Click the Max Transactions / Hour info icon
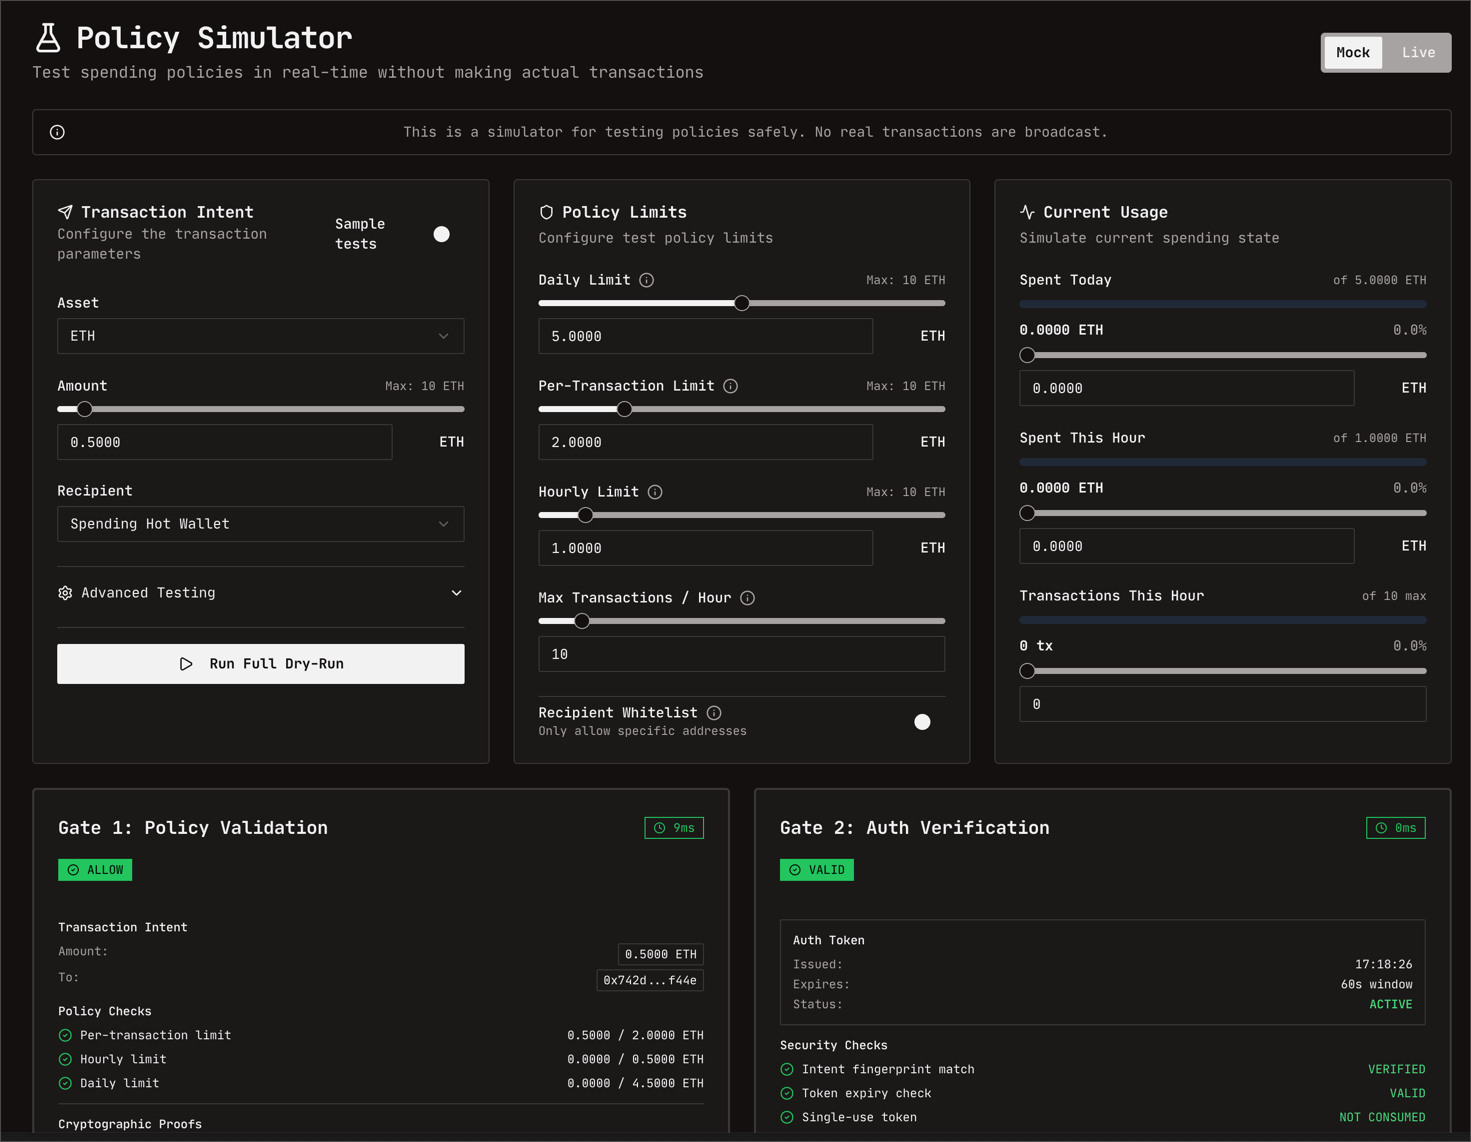1471x1142 pixels. 748,598
